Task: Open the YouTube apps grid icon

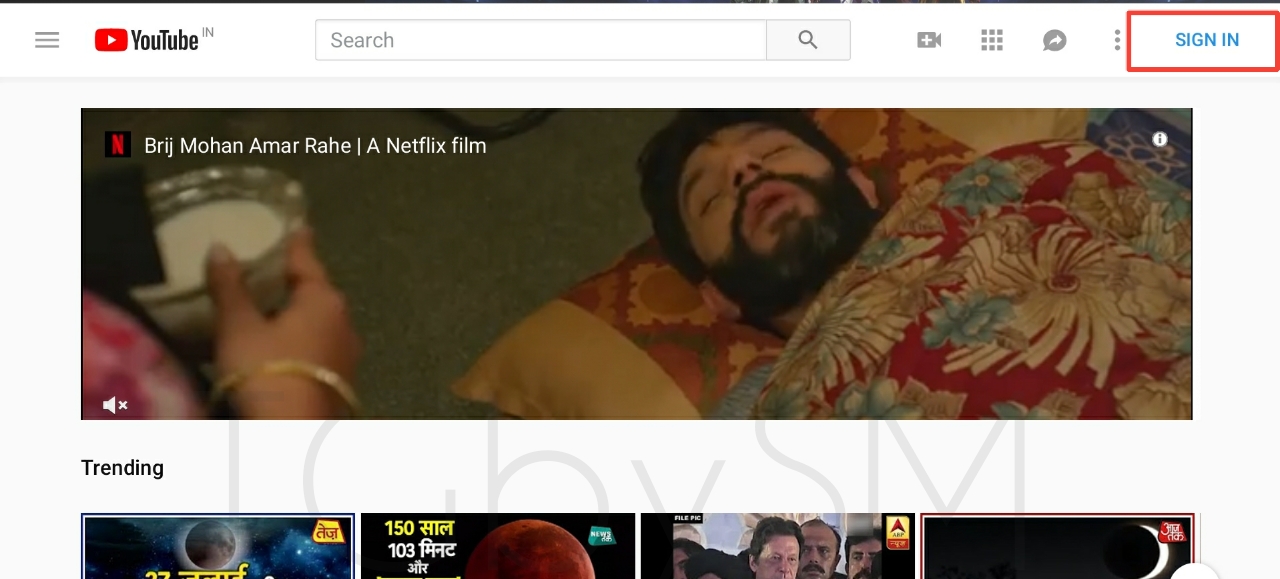Action: tap(992, 40)
